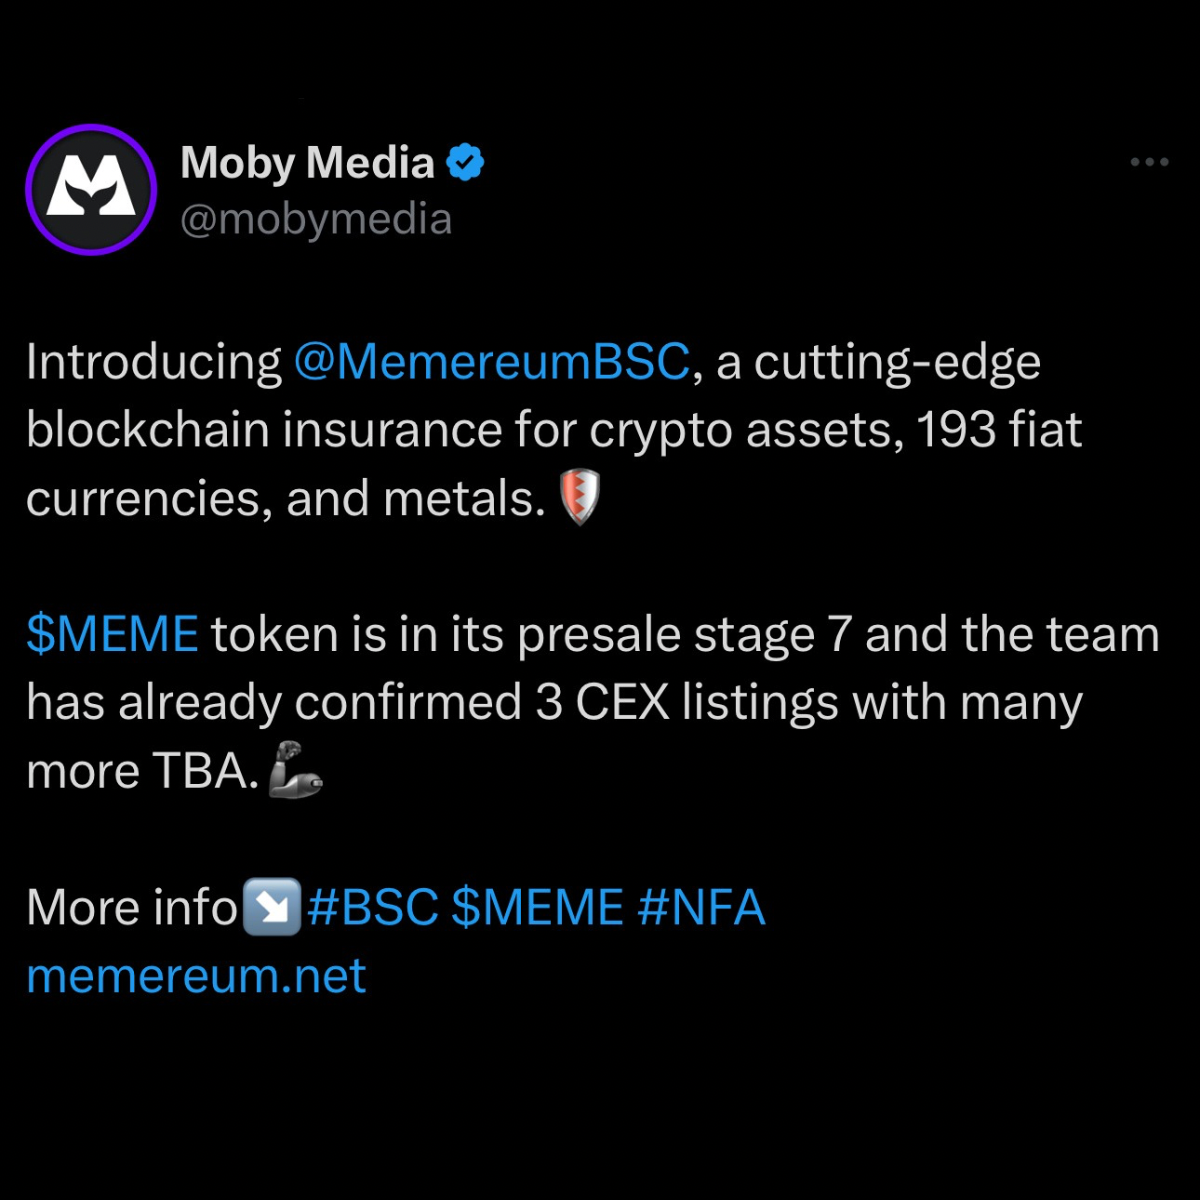1200x1200 pixels.
Task: Click the 'More info' text
Action: coord(132,908)
